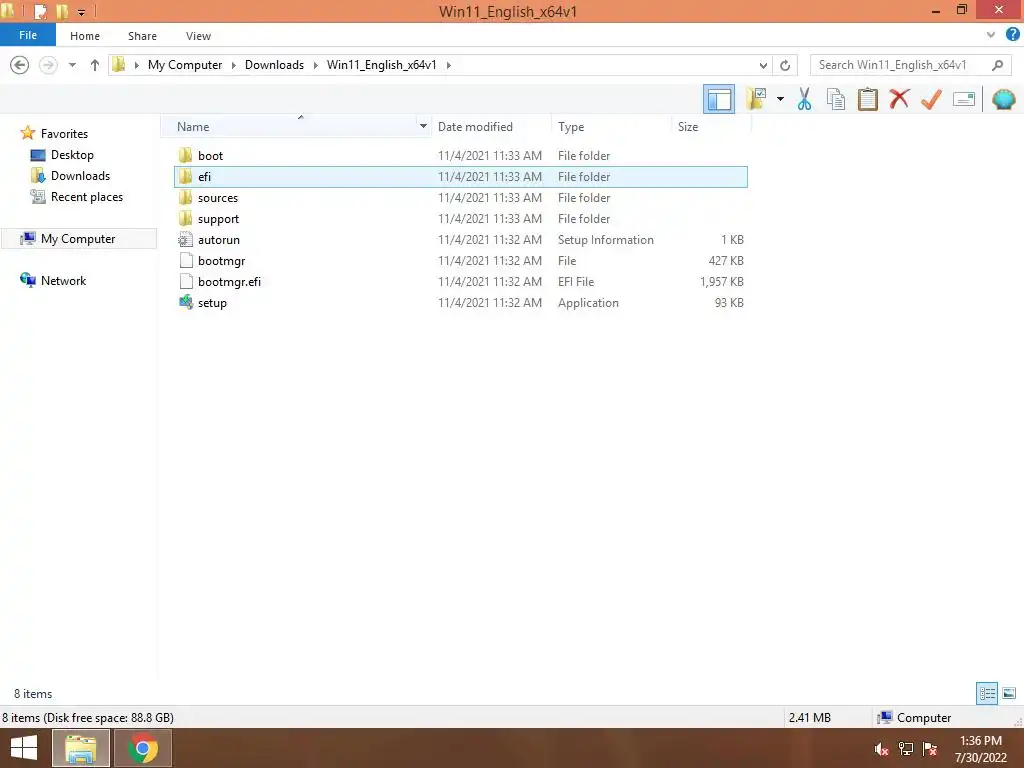Click the folder icon in address bar
This screenshot has width=1024, height=768.
click(x=119, y=65)
